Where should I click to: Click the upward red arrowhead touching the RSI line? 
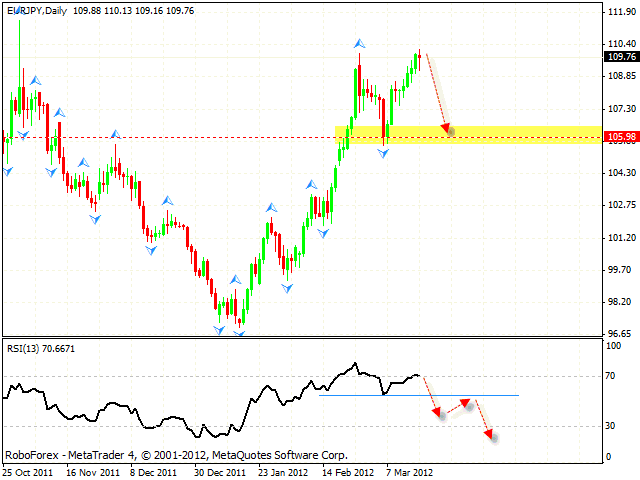point(464,403)
